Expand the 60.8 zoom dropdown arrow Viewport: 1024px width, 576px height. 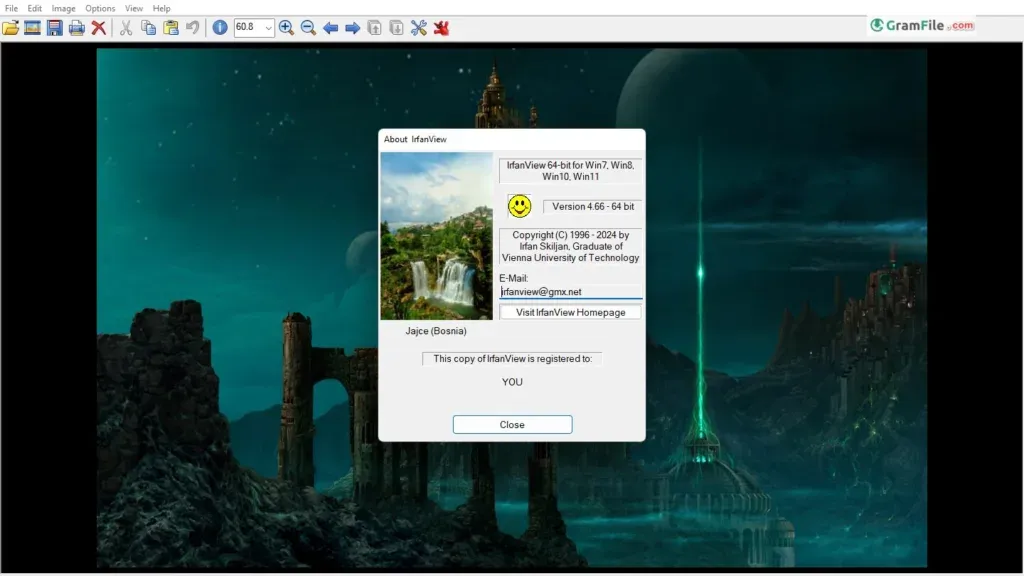click(x=268, y=28)
